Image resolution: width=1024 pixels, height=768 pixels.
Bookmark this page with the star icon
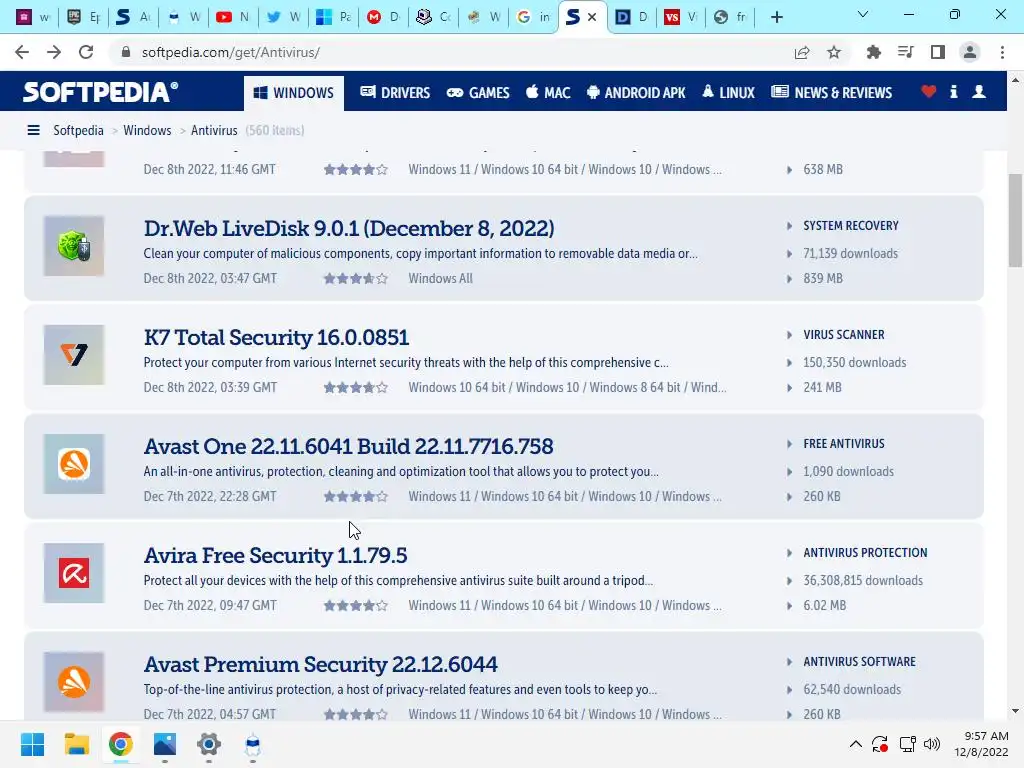834,52
